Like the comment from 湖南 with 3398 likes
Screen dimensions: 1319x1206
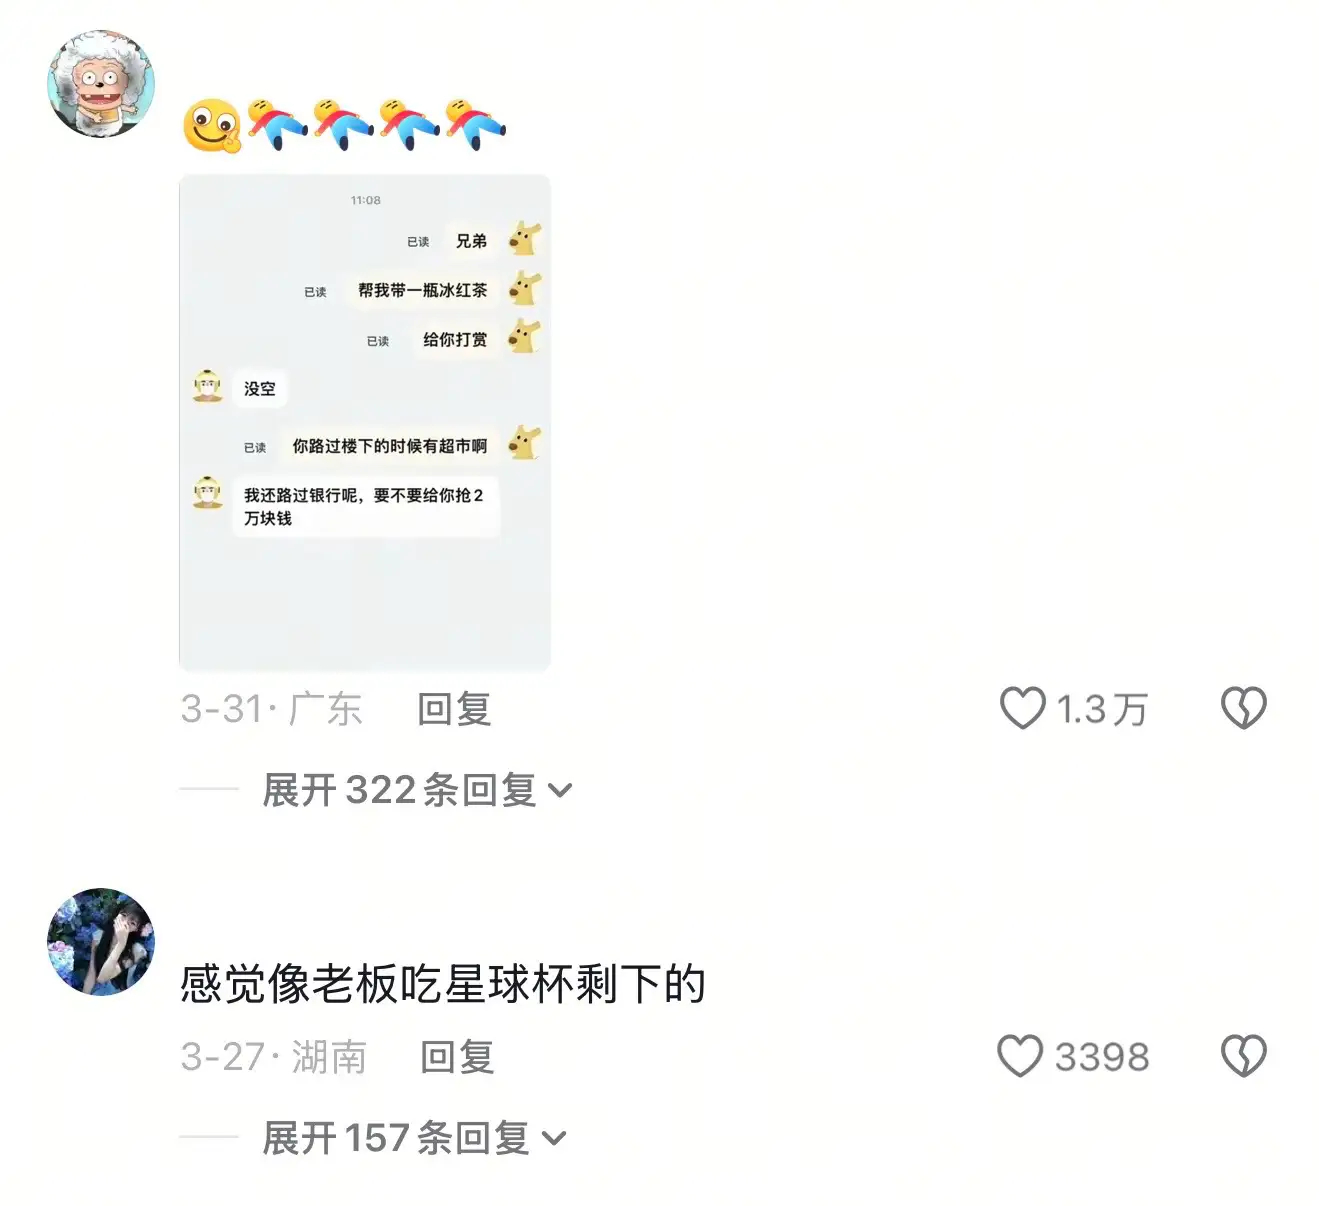[x=1020, y=1056]
